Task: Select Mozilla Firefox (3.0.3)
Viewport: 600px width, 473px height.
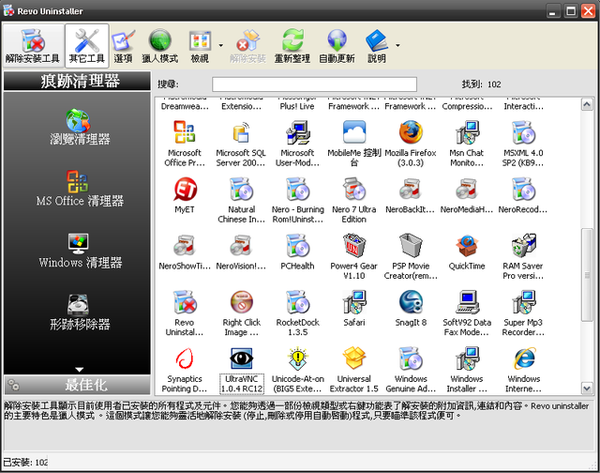Action: click(411, 144)
